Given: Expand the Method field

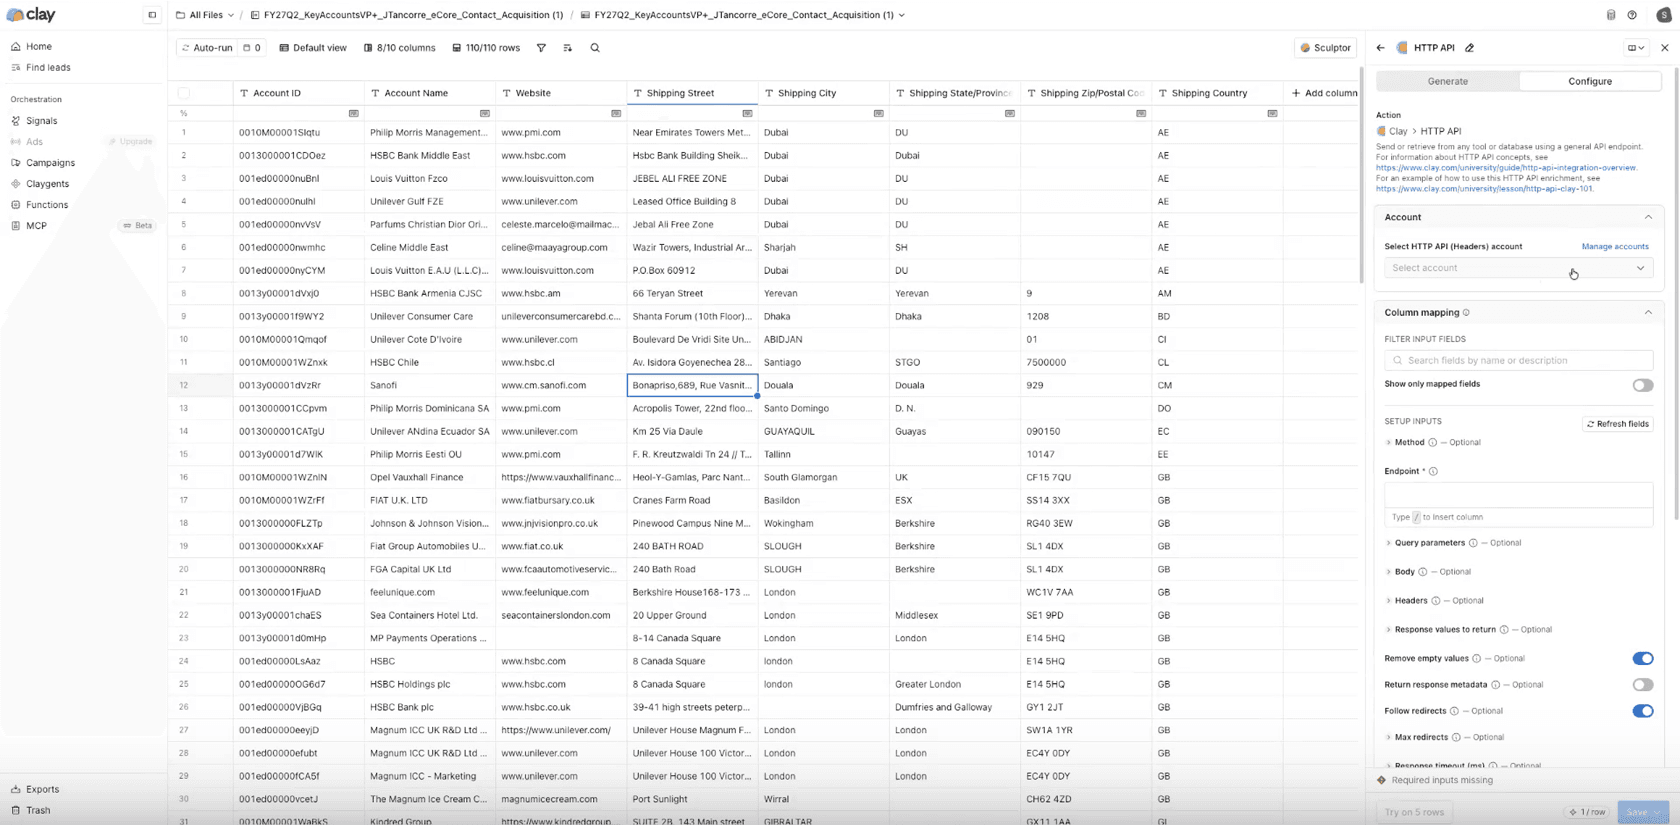Looking at the screenshot, I should tap(1388, 442).
